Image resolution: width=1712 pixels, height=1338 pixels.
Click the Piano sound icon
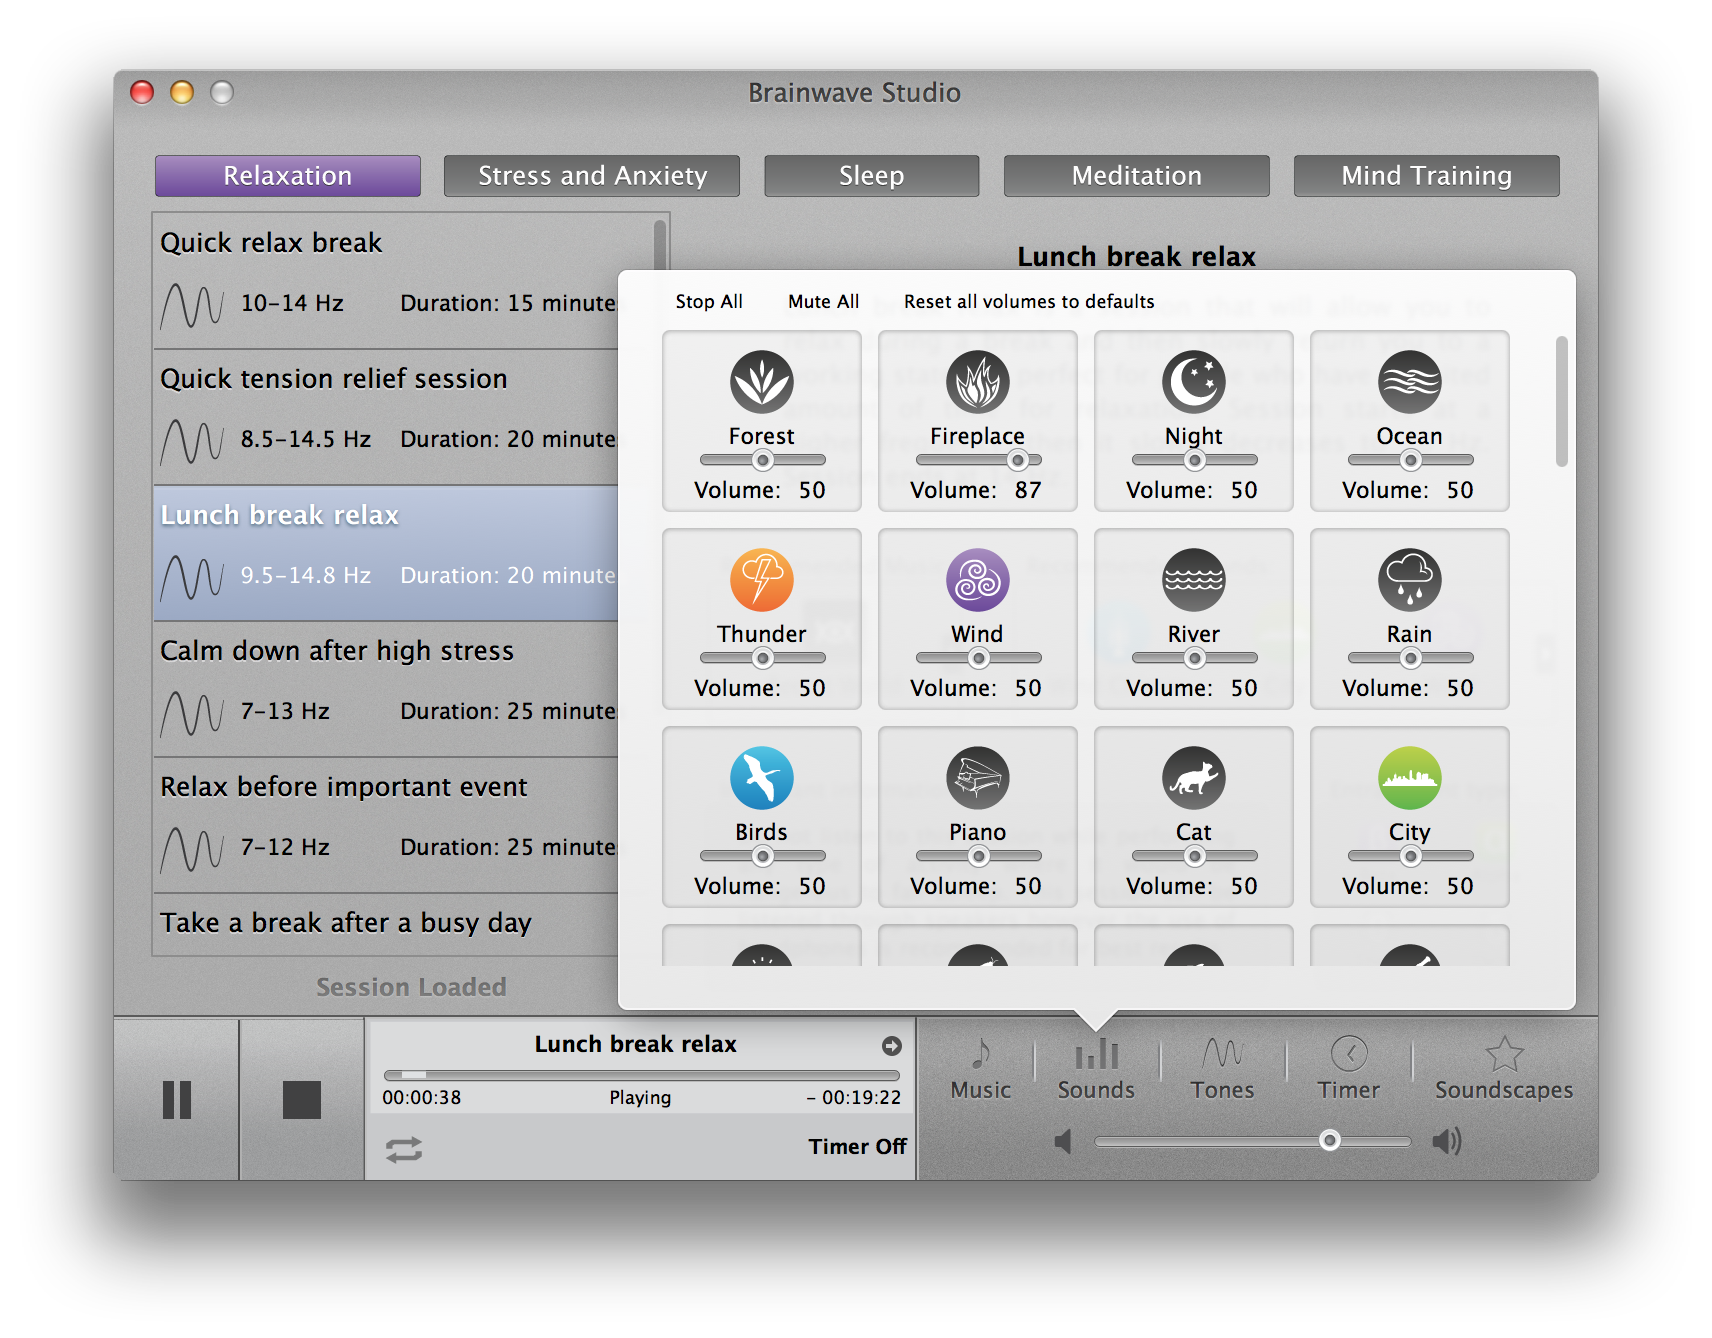click(977, 778)
